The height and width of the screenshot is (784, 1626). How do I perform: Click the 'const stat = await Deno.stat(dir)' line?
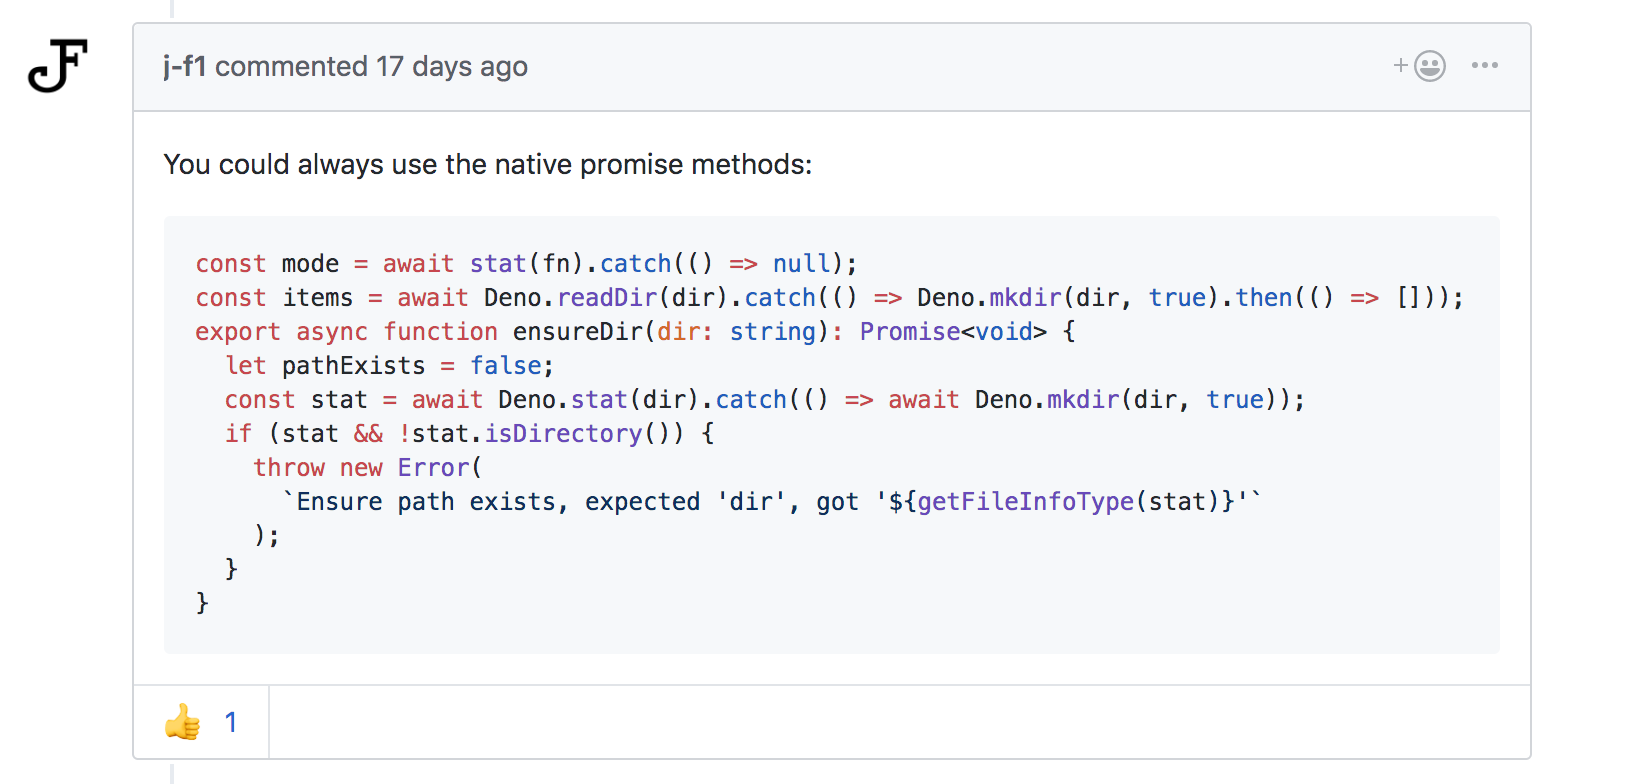click(x=765, y=400)
